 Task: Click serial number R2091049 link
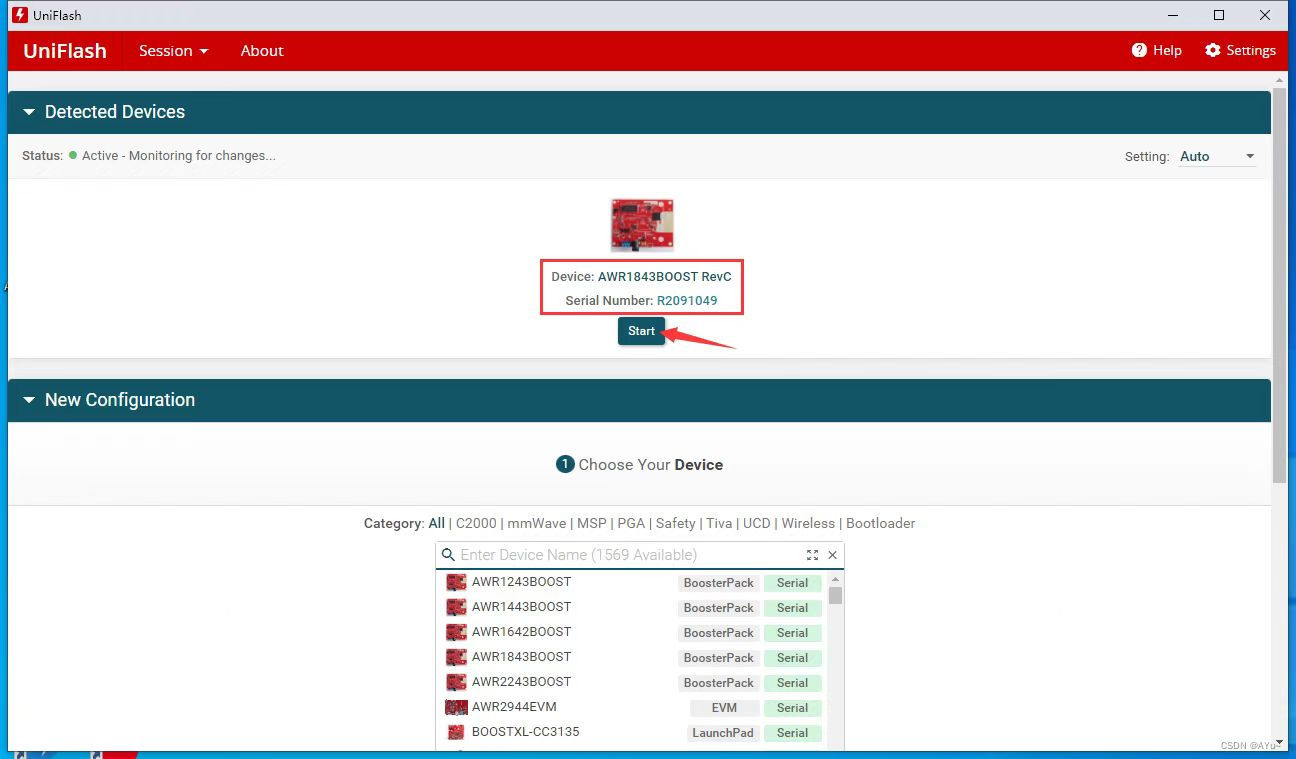click(x=687, y=301)
